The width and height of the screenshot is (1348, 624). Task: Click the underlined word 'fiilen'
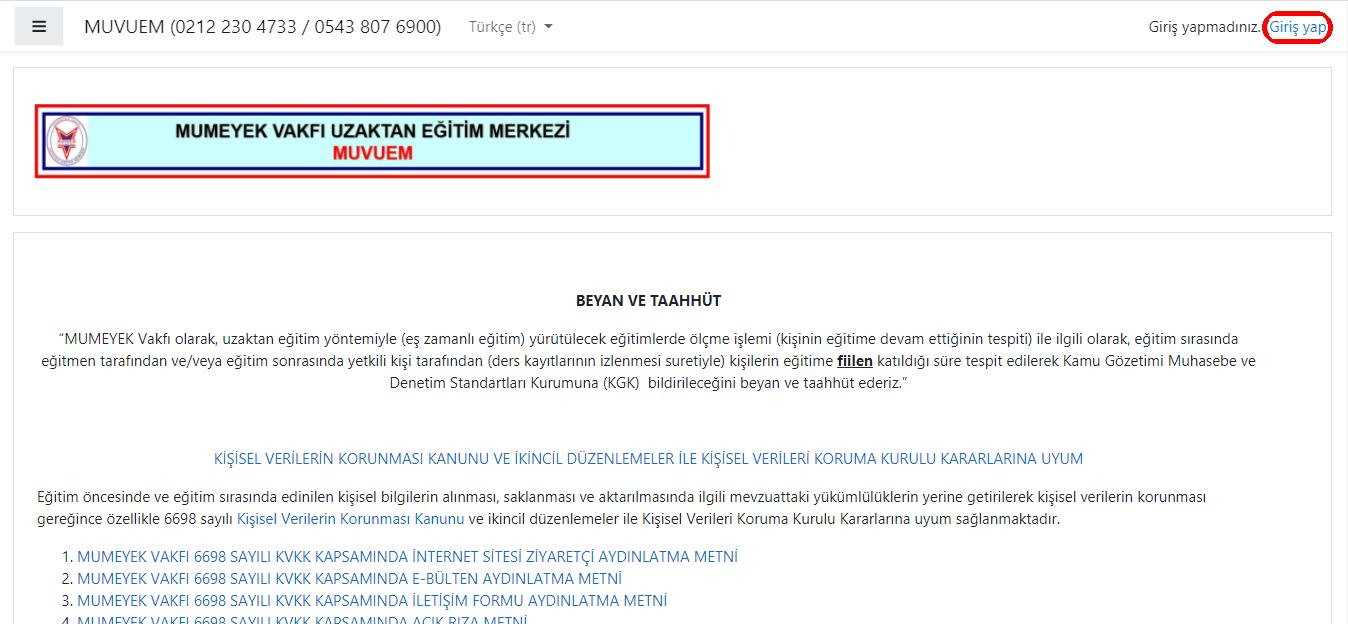(x=855, y=361)
